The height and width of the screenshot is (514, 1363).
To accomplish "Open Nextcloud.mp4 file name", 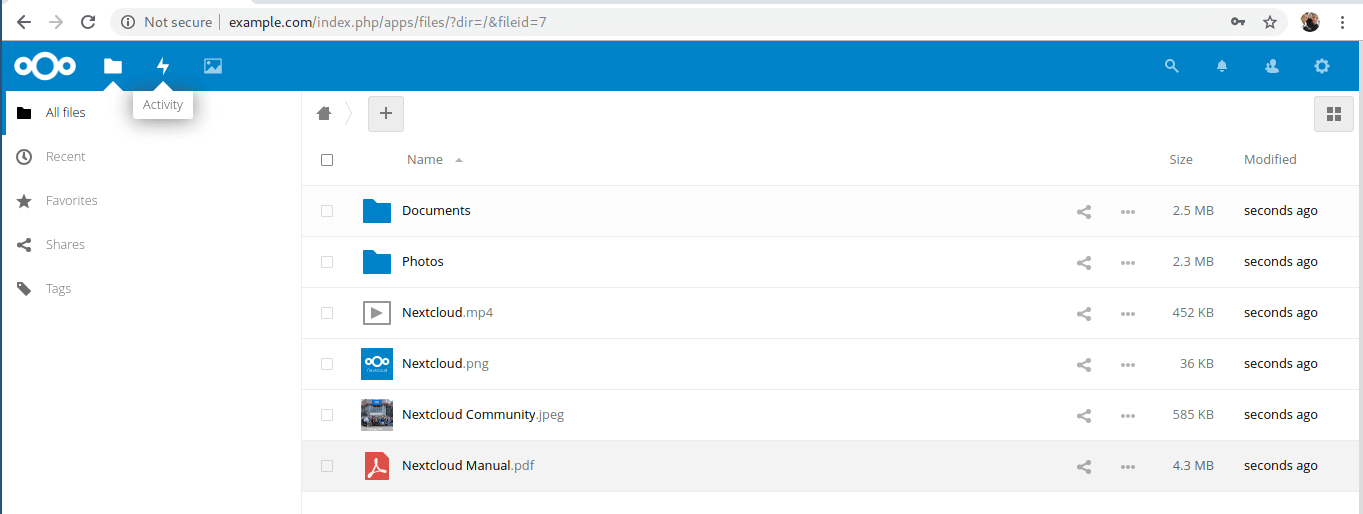I will [x=447, y=313].
